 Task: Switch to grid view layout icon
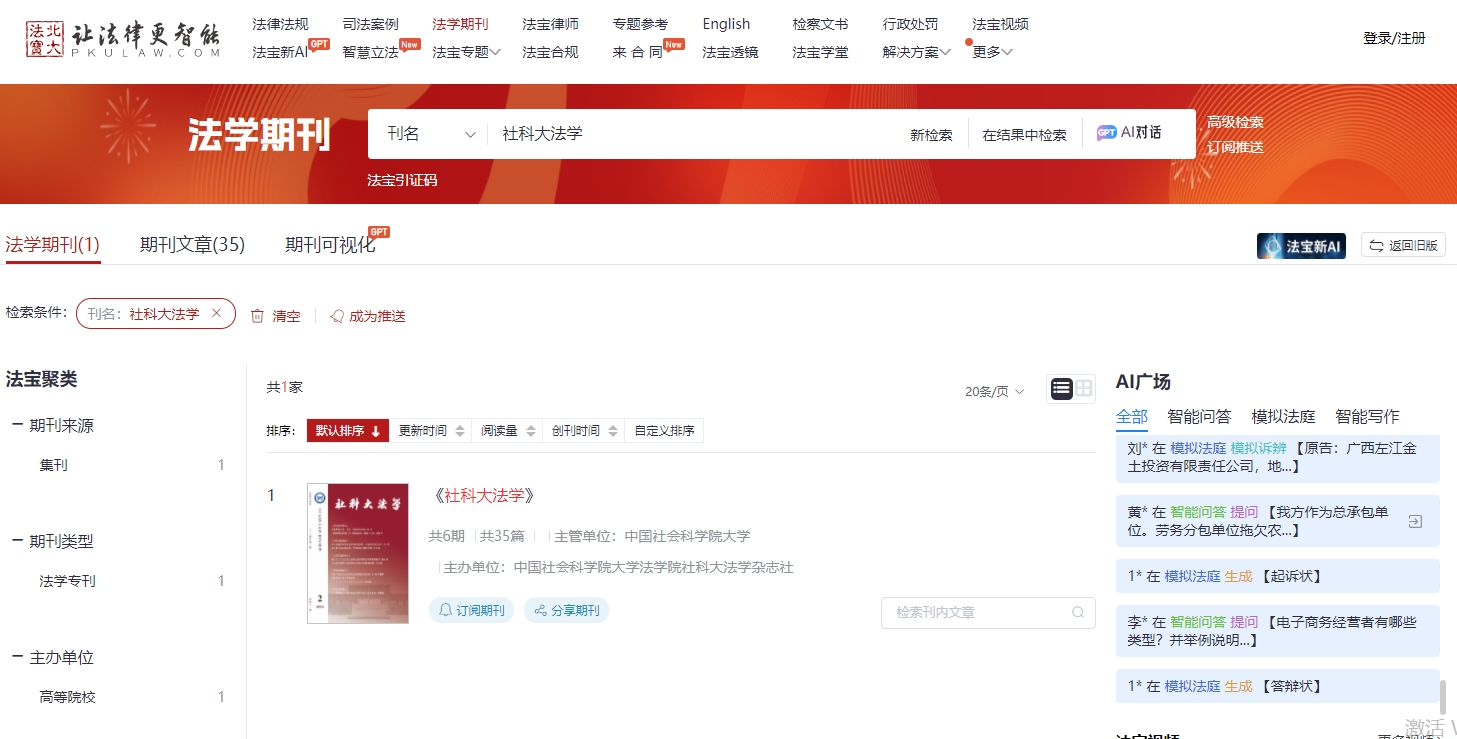tap(1084, 389)
